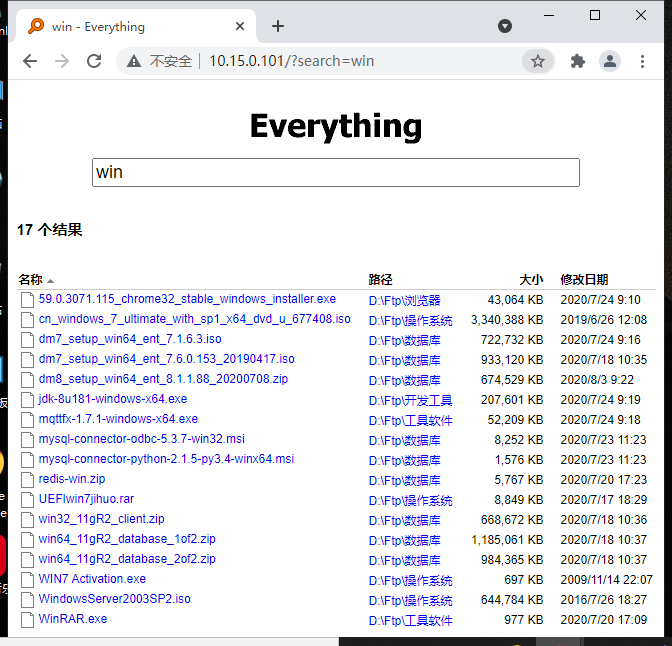Click date '2016/7/26 18:27'
This screenshot has height=646, width=672.
click(603, 600)
